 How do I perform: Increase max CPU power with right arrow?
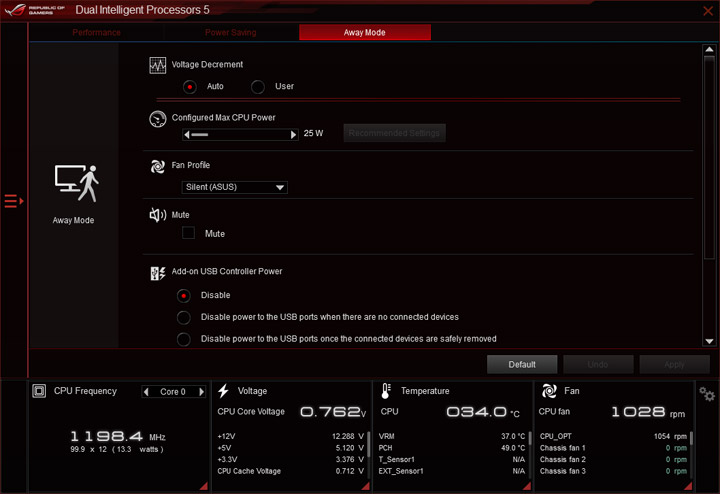[x=293, y=135]
